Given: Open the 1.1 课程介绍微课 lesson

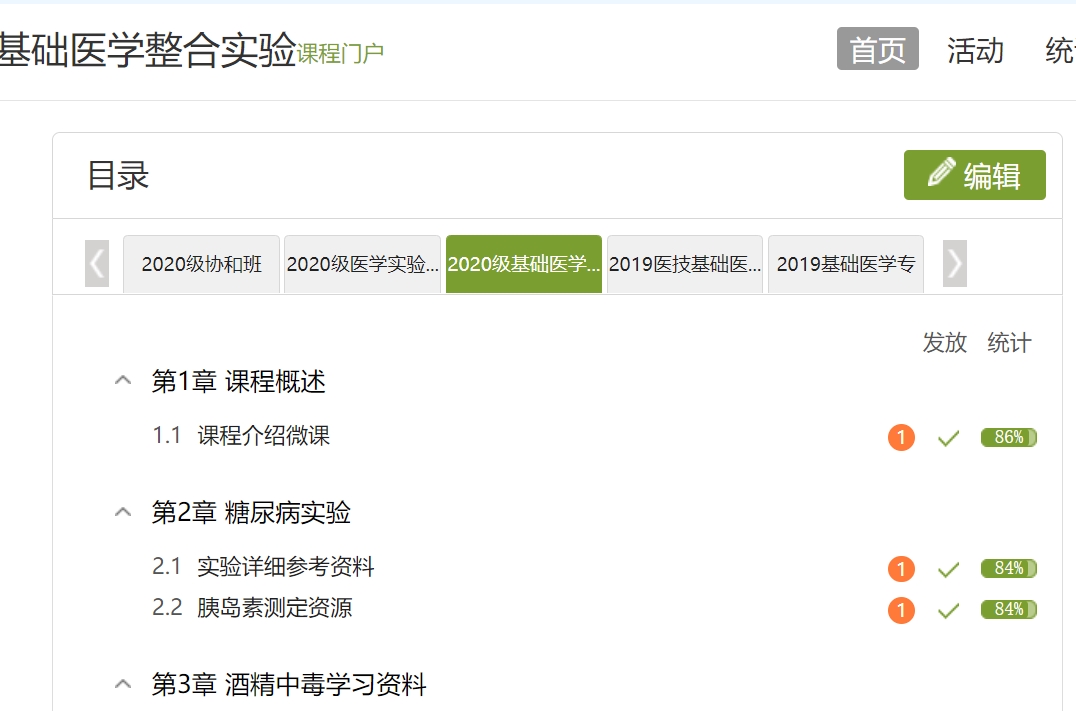Looking at the screenshot, I should tap(263, 436).
